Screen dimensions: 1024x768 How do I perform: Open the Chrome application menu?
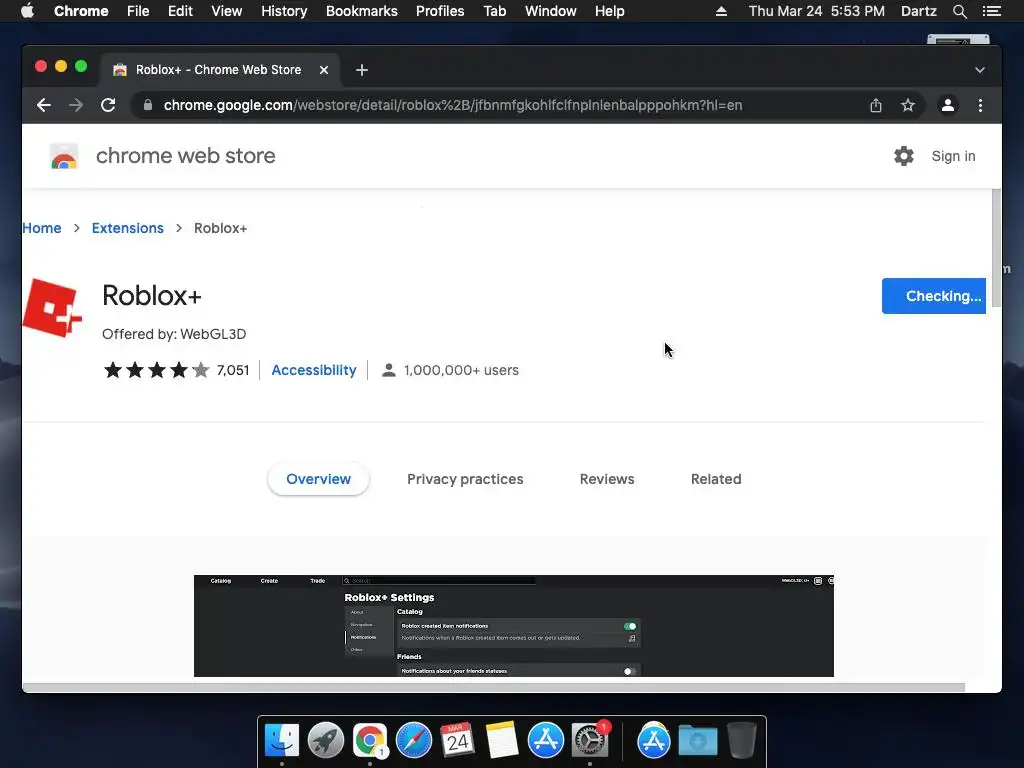(x=81, y=11)
